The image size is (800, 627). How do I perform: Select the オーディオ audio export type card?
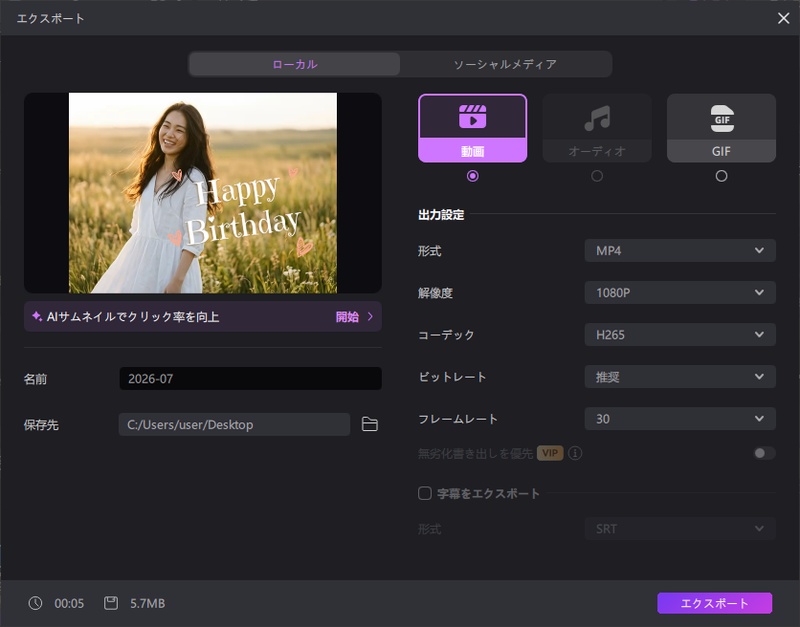coord(597,128)
